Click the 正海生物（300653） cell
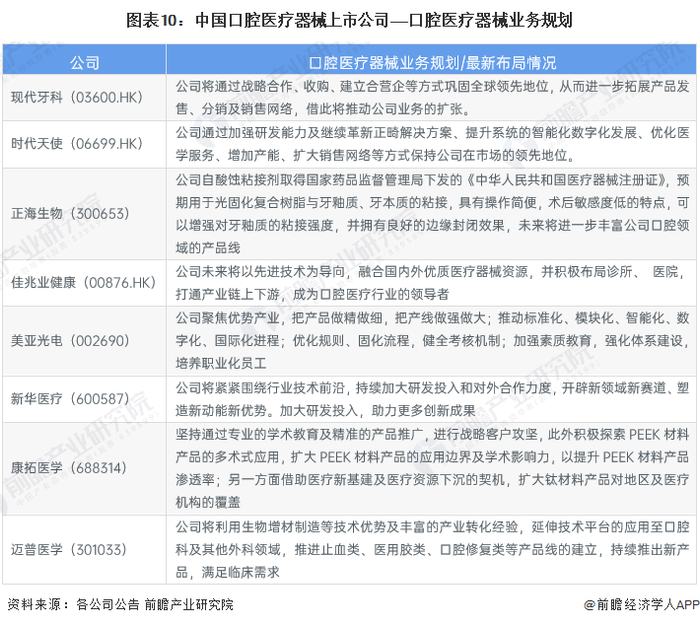The height and width of the screenshot is (625, 700). pyautogui.click(x=84, y=214)
